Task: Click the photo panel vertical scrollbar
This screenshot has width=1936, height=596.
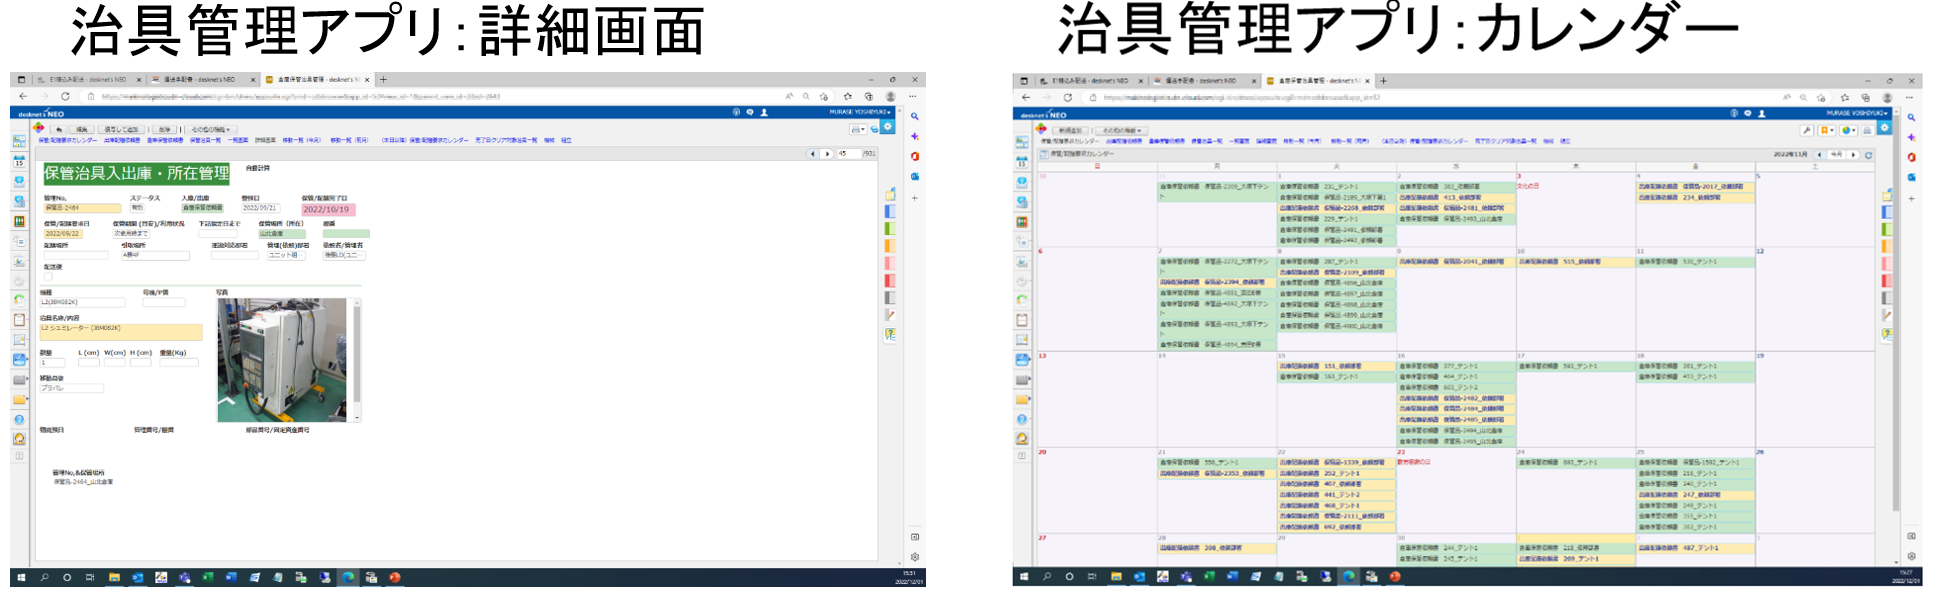Action: pyautogui.click(x=356, y=360)
